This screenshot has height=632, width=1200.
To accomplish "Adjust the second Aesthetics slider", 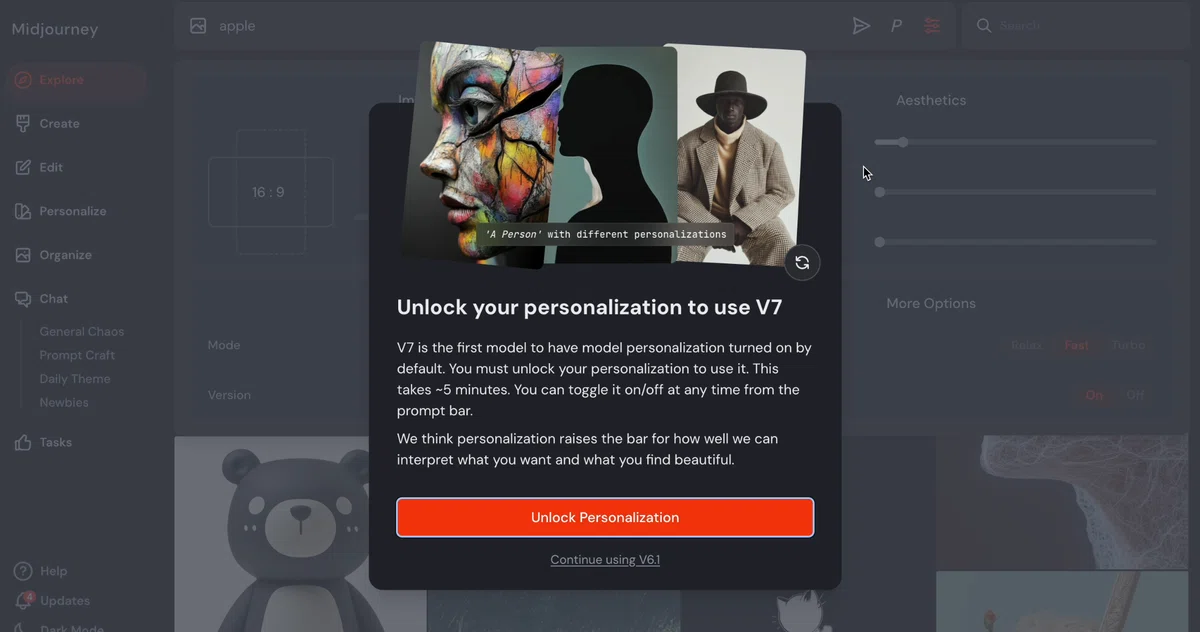I will pyautogui.click(x=1015, y=192).
